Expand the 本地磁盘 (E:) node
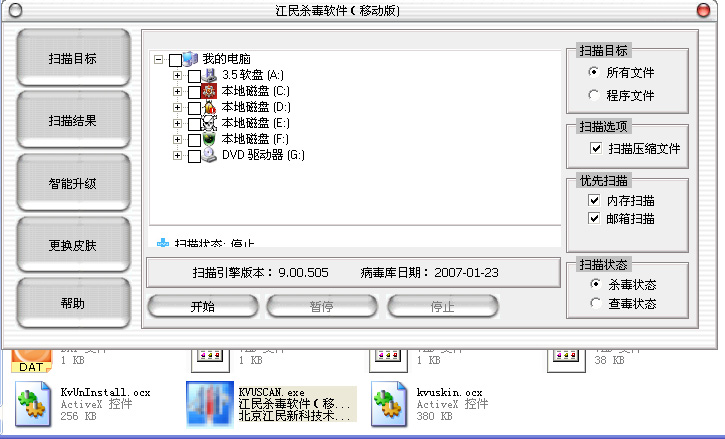Screen dimensions: 725x439 click(x=177, y=123)
